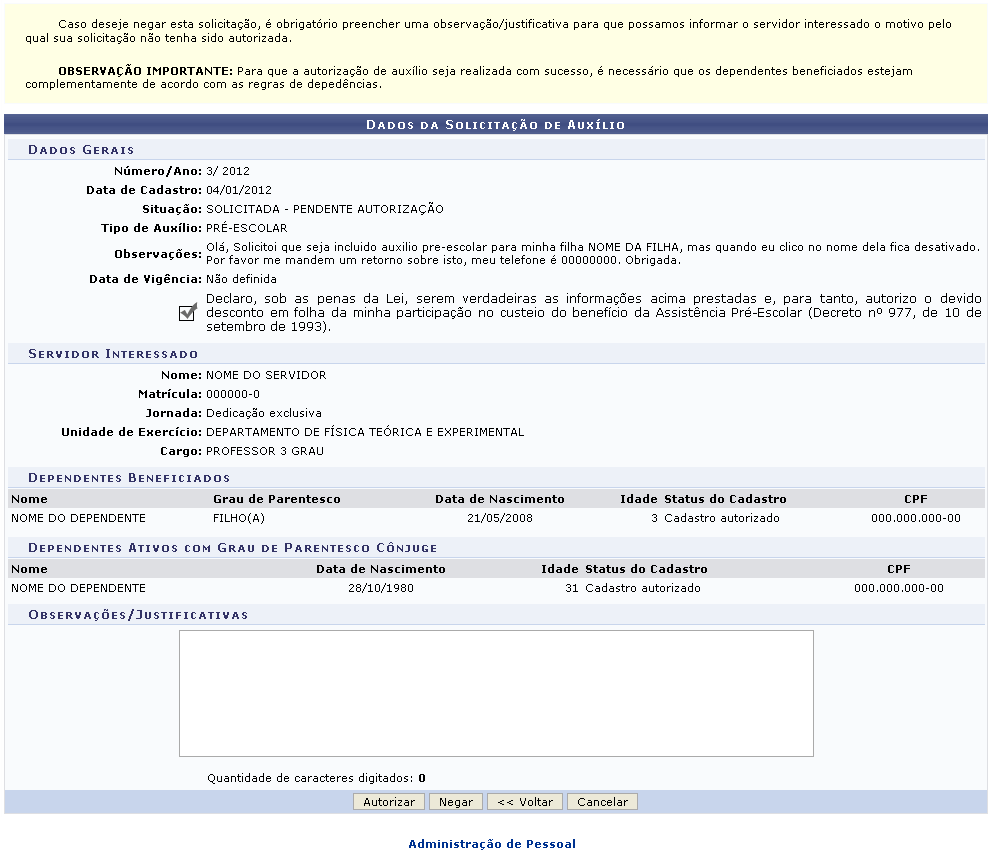This screenshot has height=853, width=991.
Task: Click the Observações/Justificativas section header
Action: click(x=138, y=615)
